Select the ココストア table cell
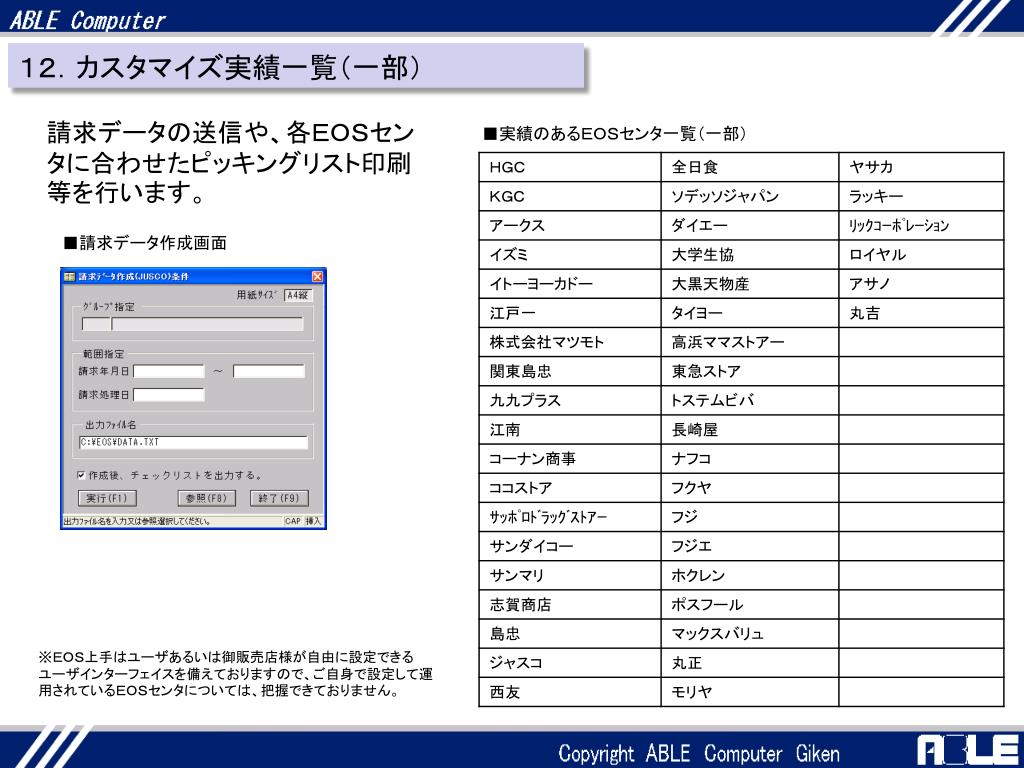Image resolution: width=1024 pixels, height=768 pixels. coord(569,488)
